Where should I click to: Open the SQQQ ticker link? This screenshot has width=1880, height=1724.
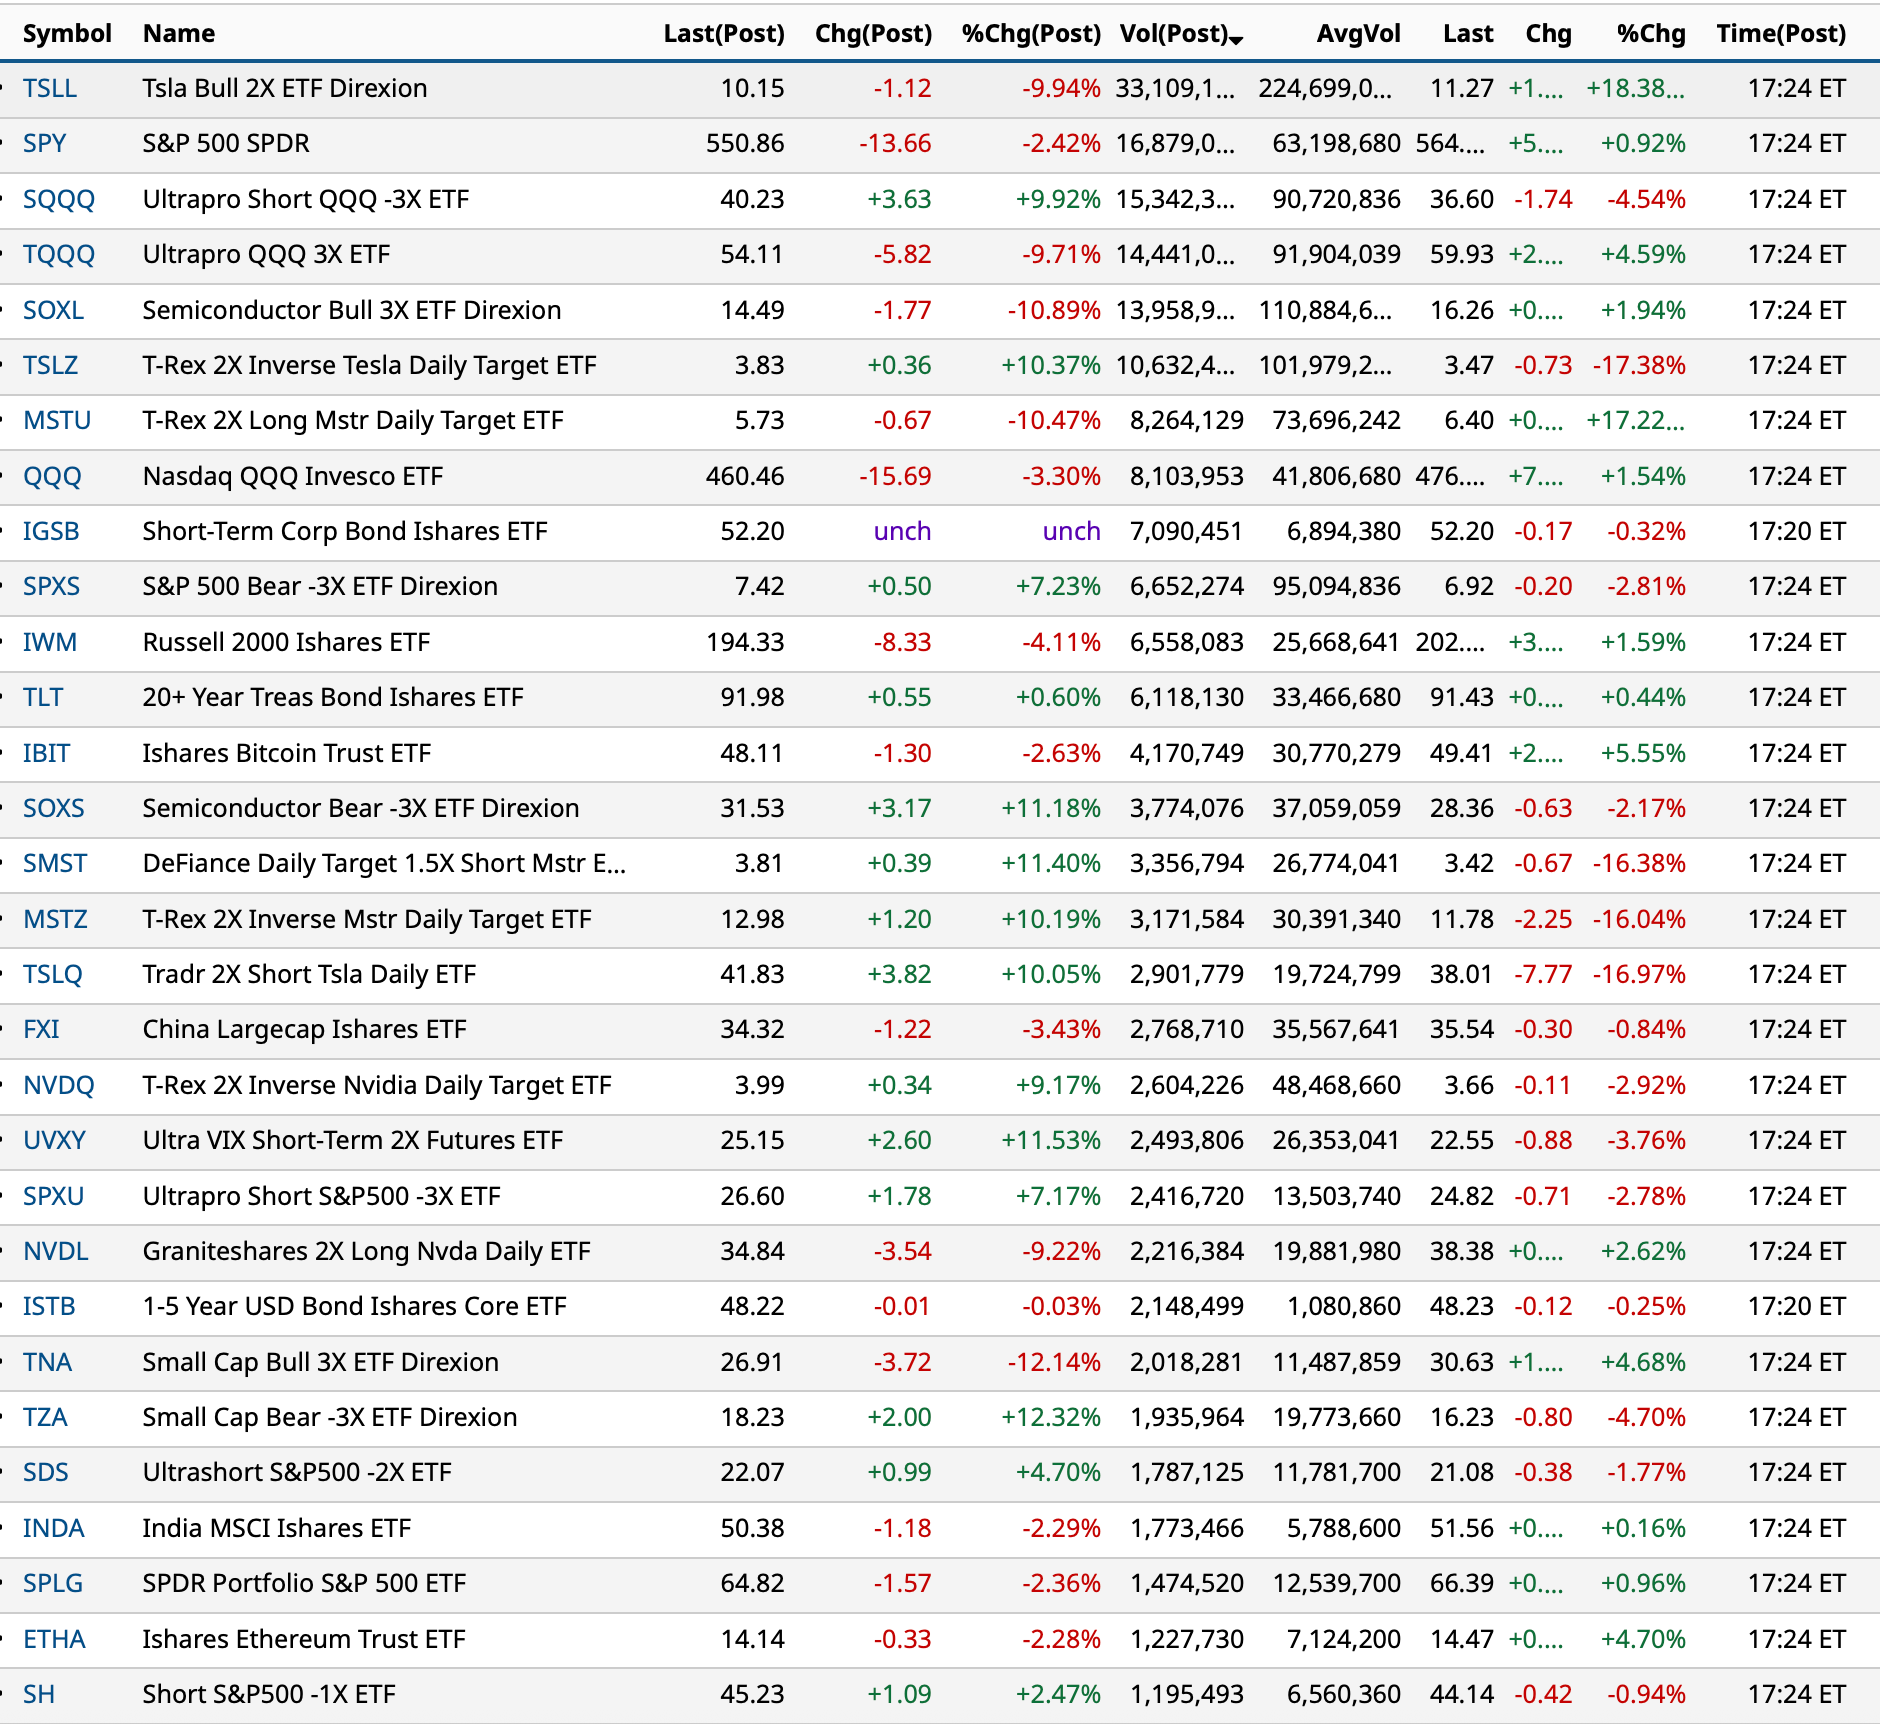click(x=58, y=200)
